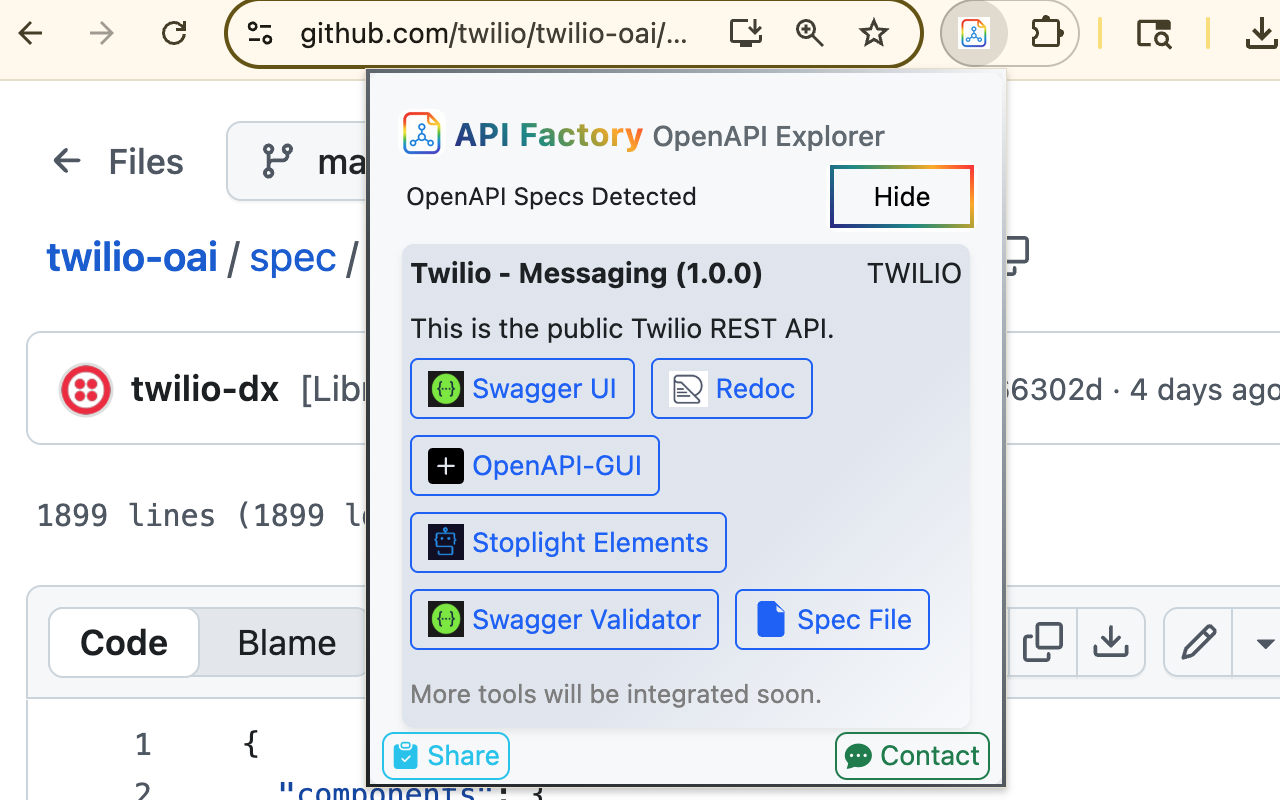This screenshot has width=1280, height=800.
Task: Open Stoplight Elements viewer
Action: point(568,543)
